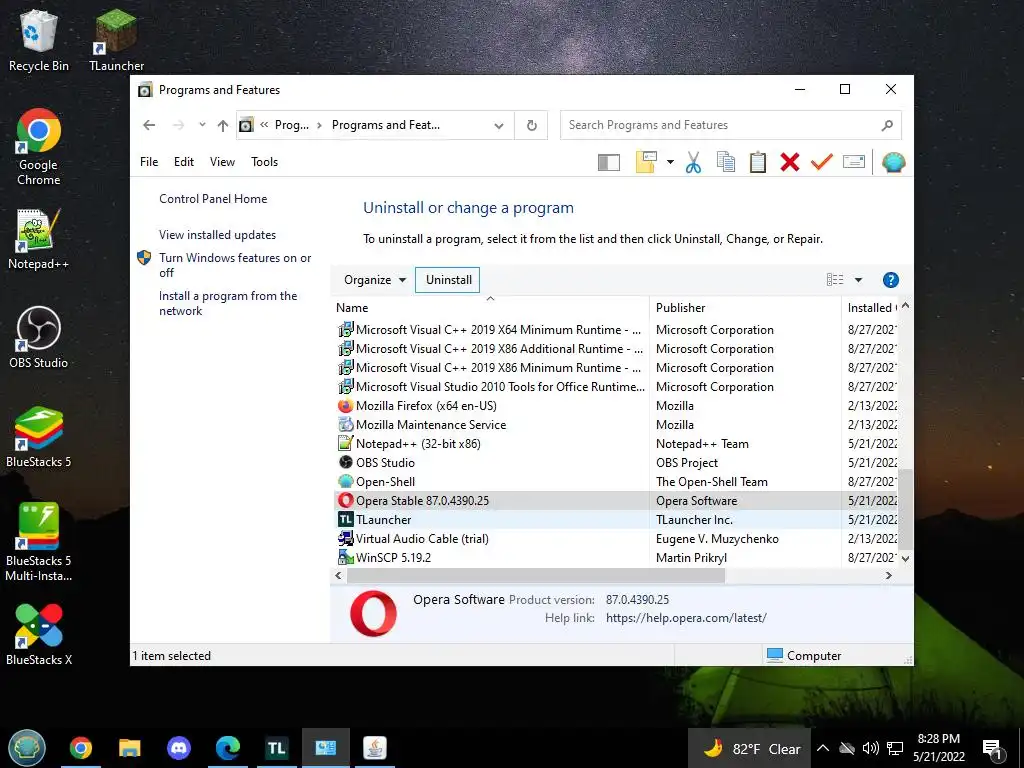Open Control Panel Home link

pyautogui.click(x=213, y=199)
